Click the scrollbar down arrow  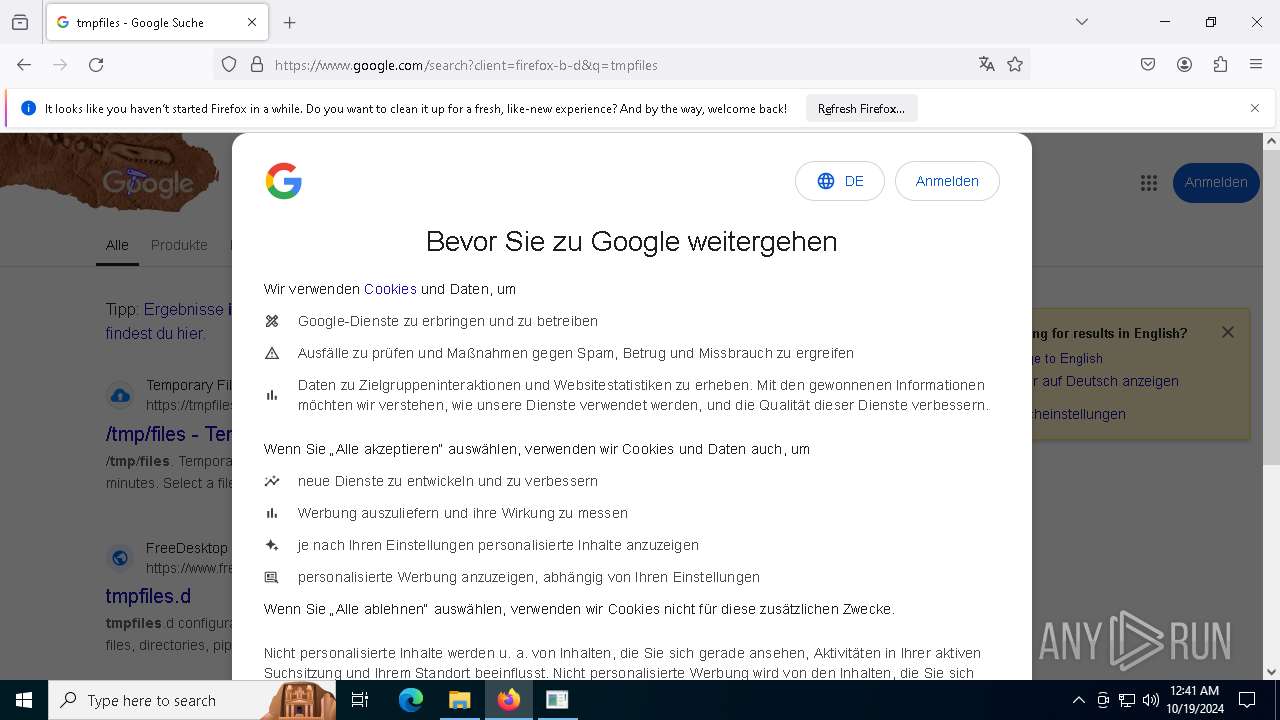point(1271,672)
